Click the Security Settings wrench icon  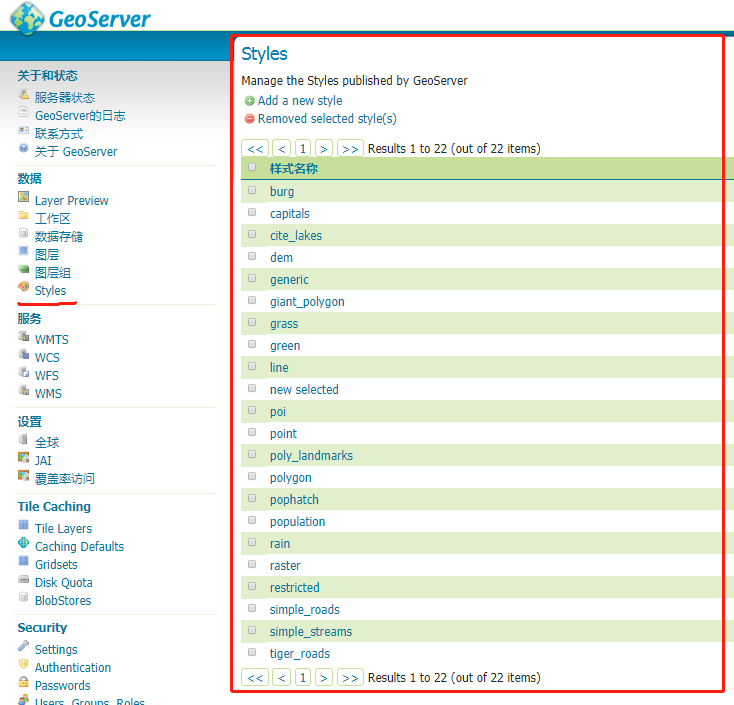pyautogui.click(x=23, y=646)
